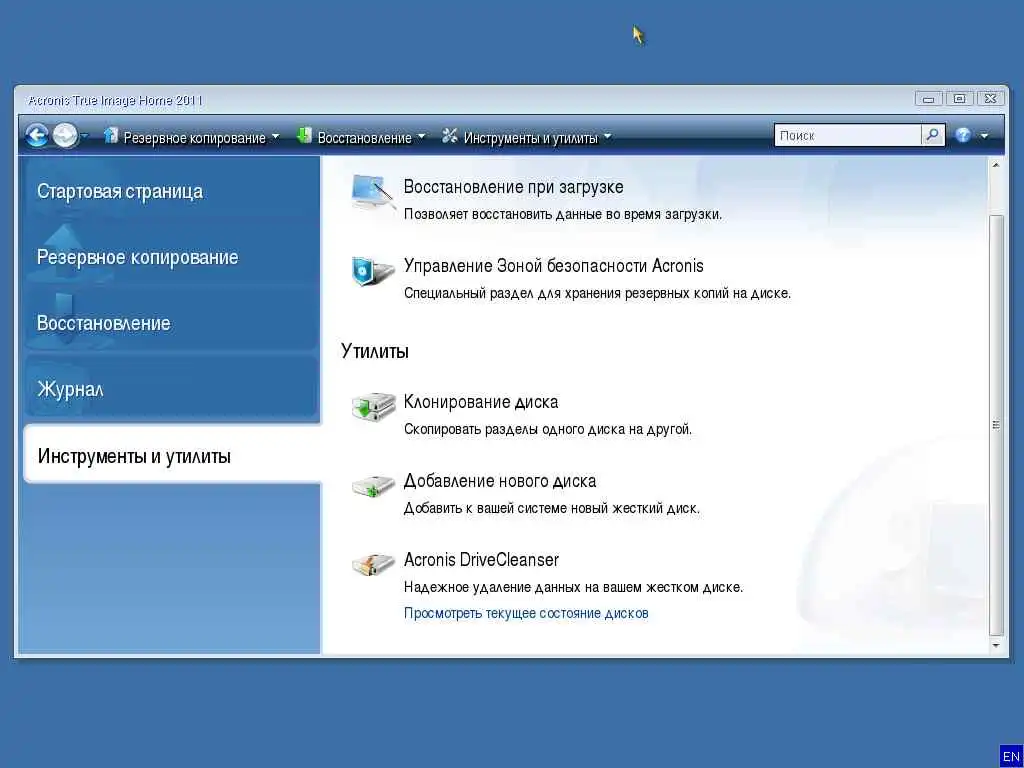This screenshot has width=1024, height=768.
Task: Open navigation history dropdown arrow
Action: [x=85, y=136]
